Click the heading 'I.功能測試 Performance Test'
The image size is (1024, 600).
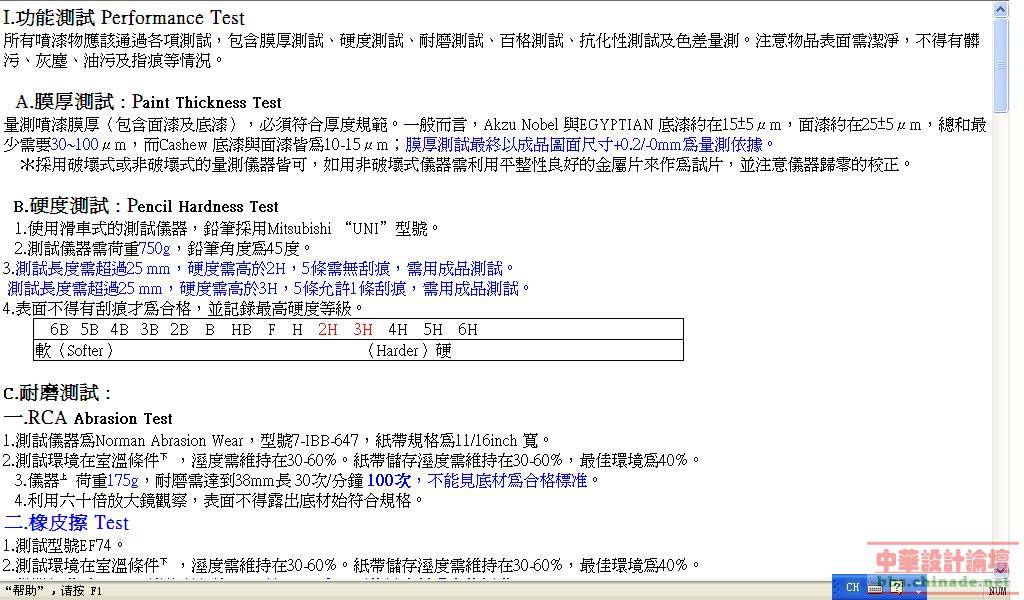(x=124, y=18)
